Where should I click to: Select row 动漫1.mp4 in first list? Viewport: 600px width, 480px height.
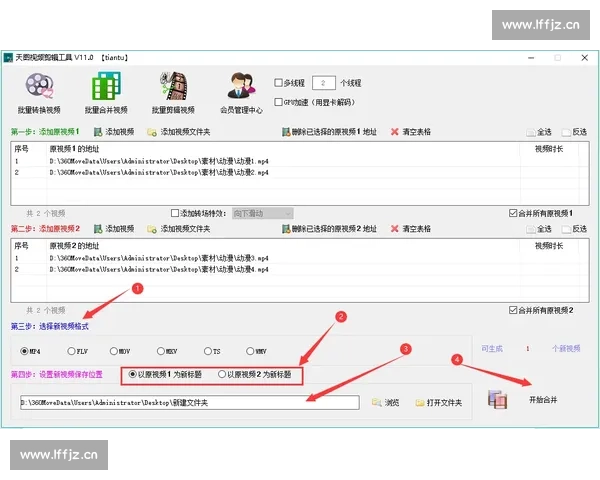(299, 161)
